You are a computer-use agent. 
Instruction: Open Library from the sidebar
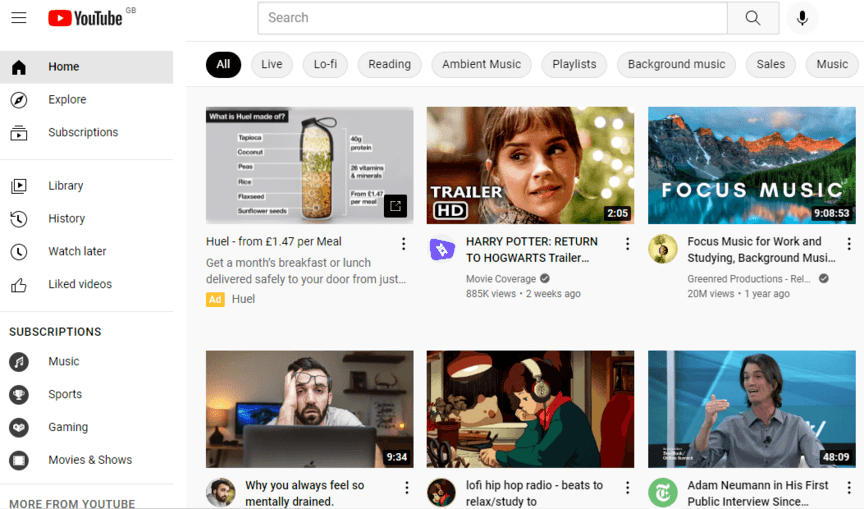pyautogui.click(x=66, y=186)
